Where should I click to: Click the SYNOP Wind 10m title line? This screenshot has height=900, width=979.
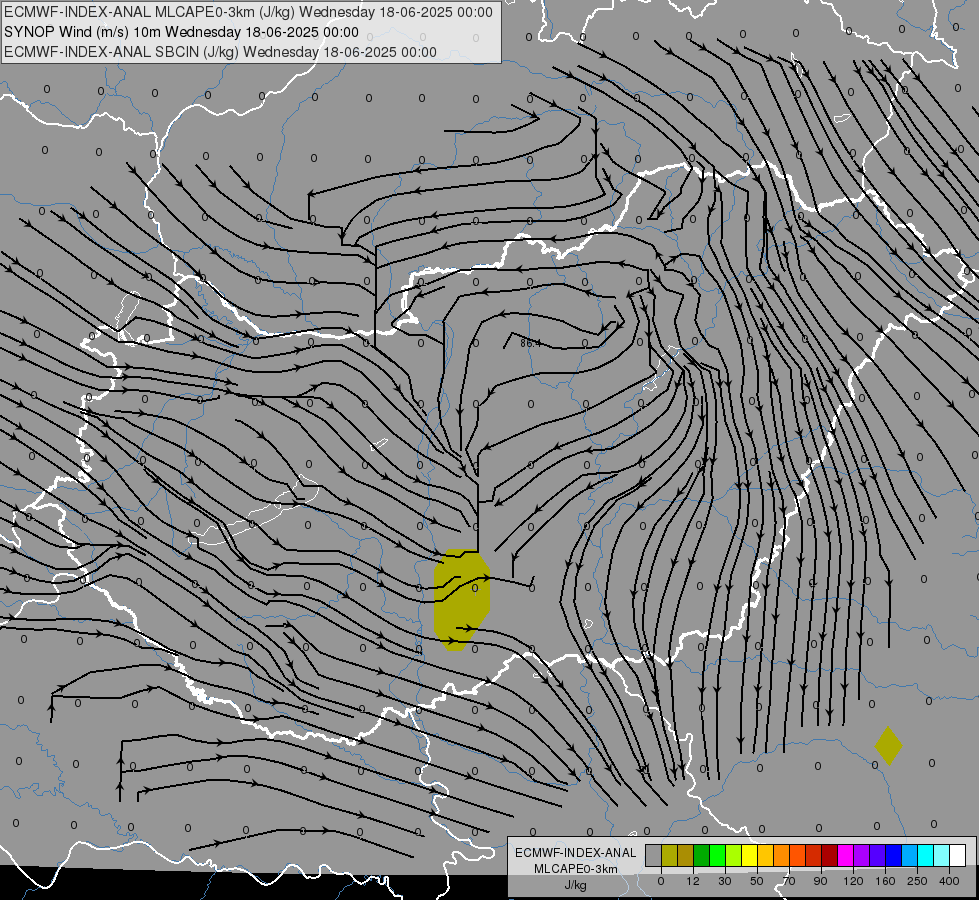[181, 32]
